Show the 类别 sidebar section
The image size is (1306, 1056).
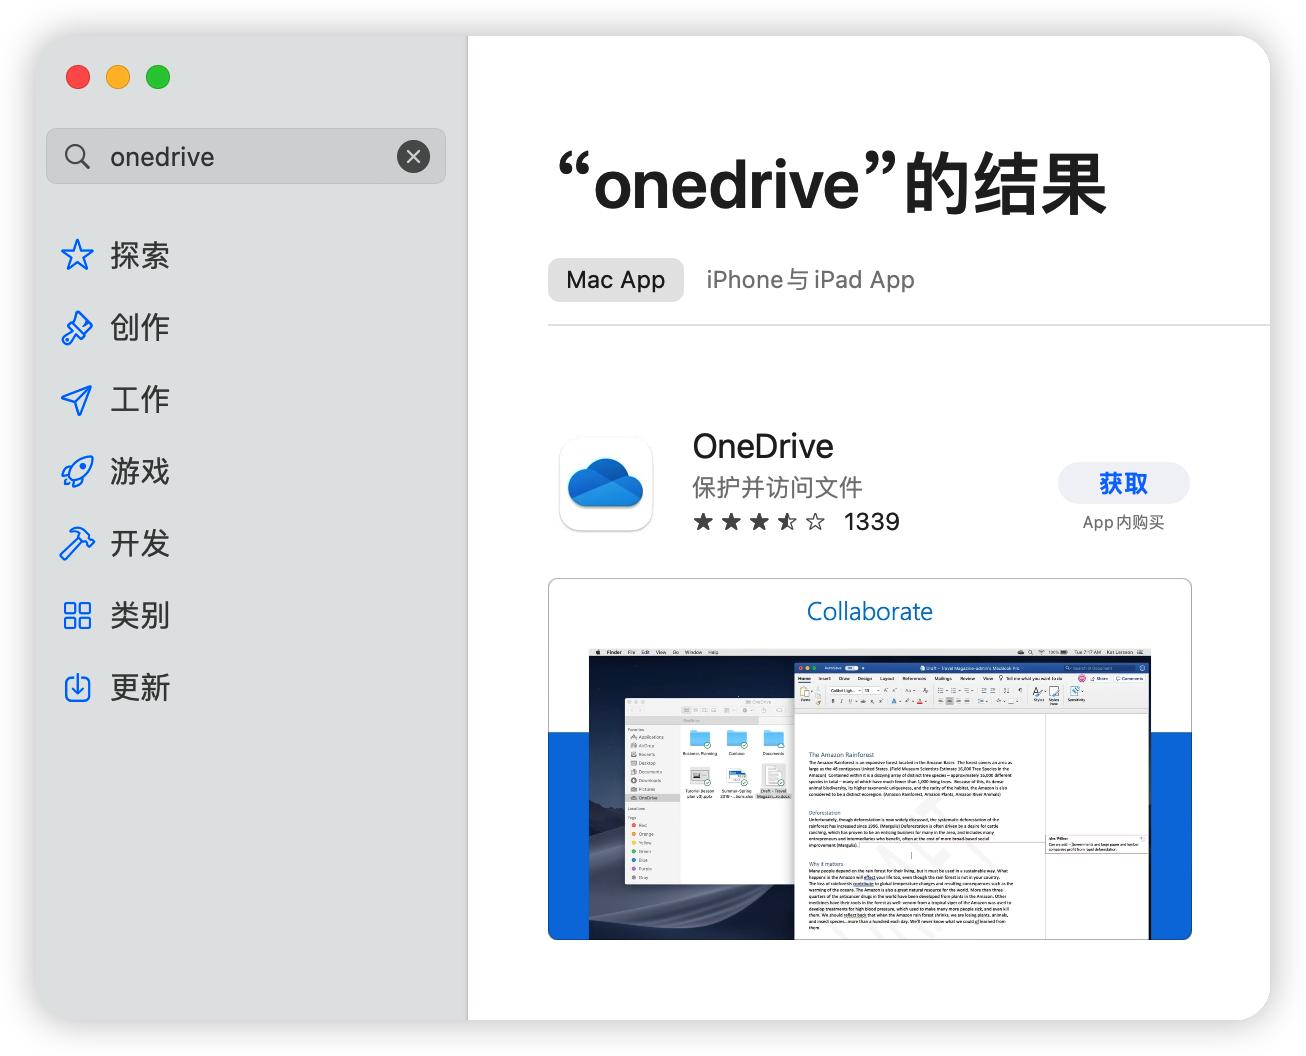[140, 615]
